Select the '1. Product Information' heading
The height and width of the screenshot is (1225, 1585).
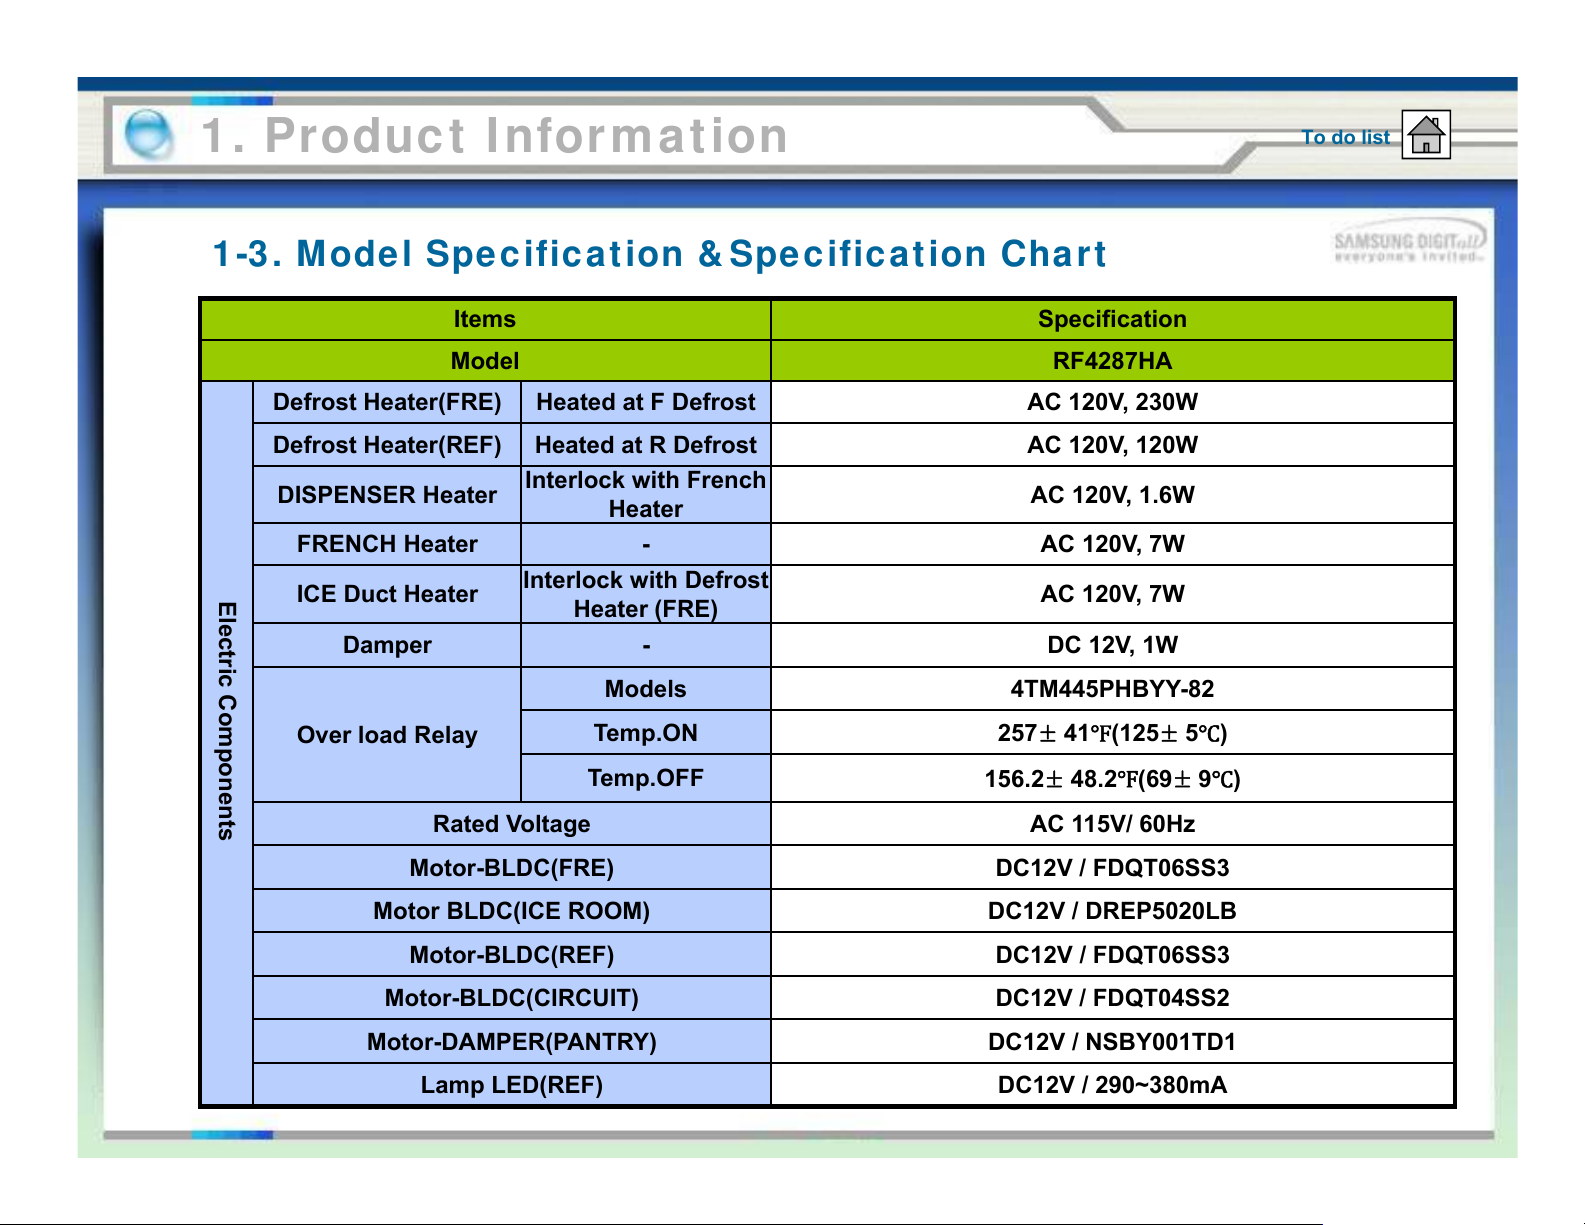click(x=495, y=135)
